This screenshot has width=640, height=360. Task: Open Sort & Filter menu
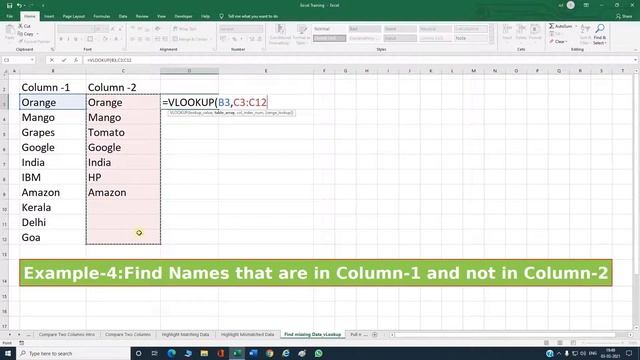coord(585,34)
